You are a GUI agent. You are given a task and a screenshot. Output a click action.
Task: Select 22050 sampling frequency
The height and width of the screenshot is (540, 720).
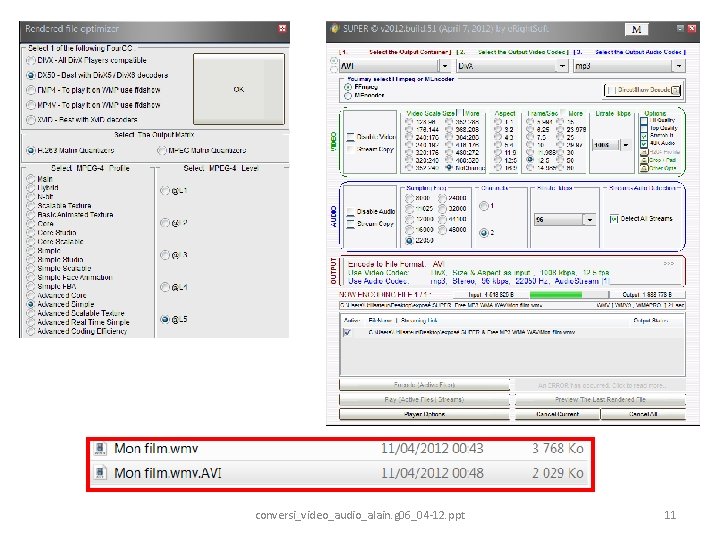(409, 240)
